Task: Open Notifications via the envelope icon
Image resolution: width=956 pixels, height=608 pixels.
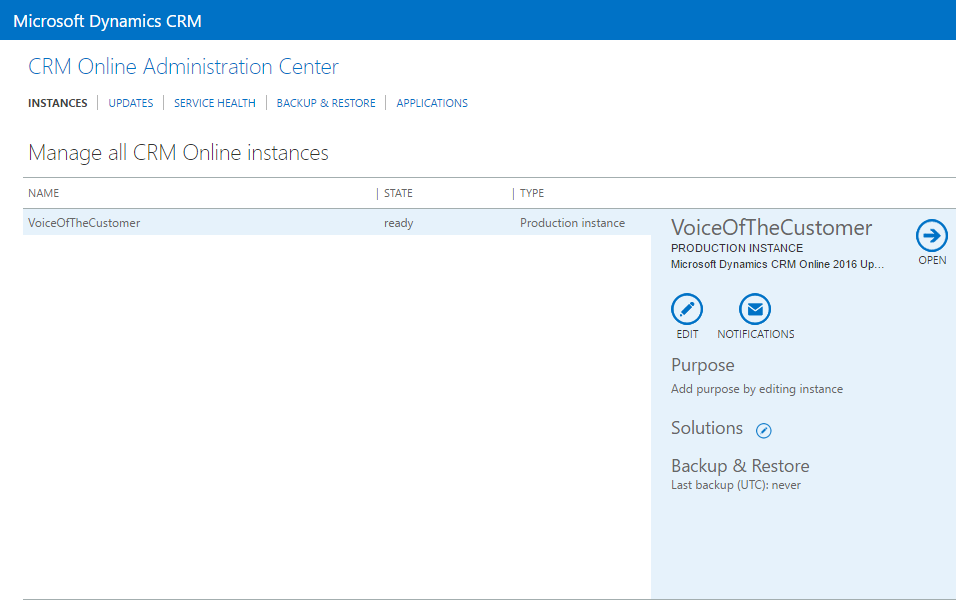Action: 755,309
